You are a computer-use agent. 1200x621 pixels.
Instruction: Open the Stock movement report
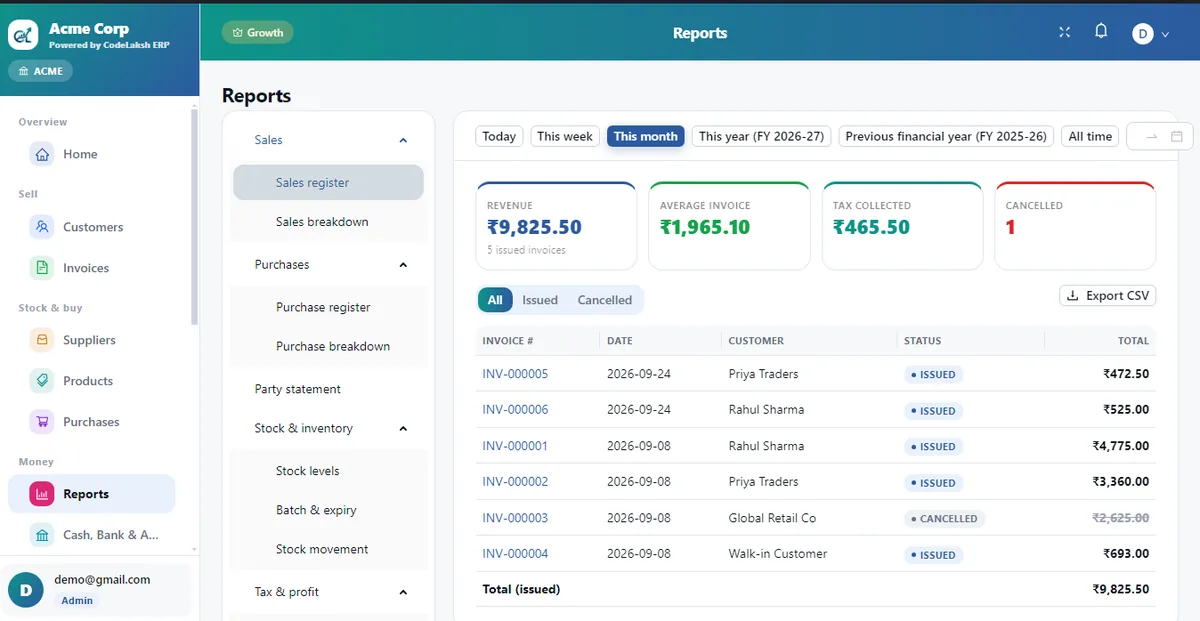point(328,549)
